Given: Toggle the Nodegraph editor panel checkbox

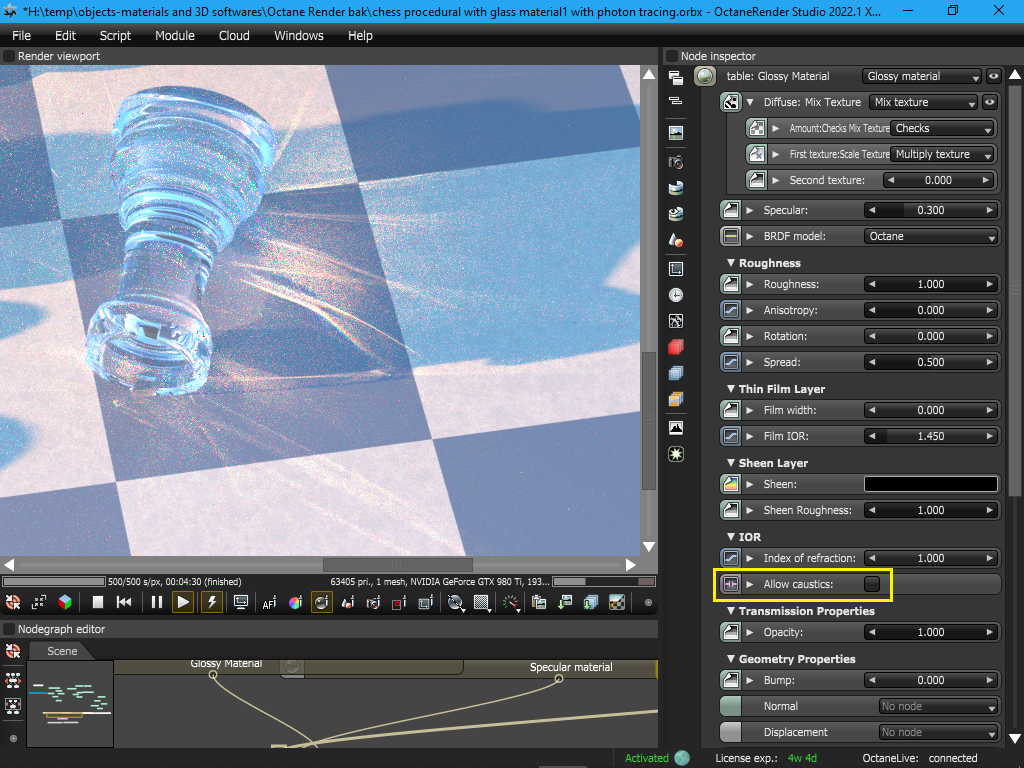Looking at the screenshot, I should pyautogui.click(x=9, y=629).
